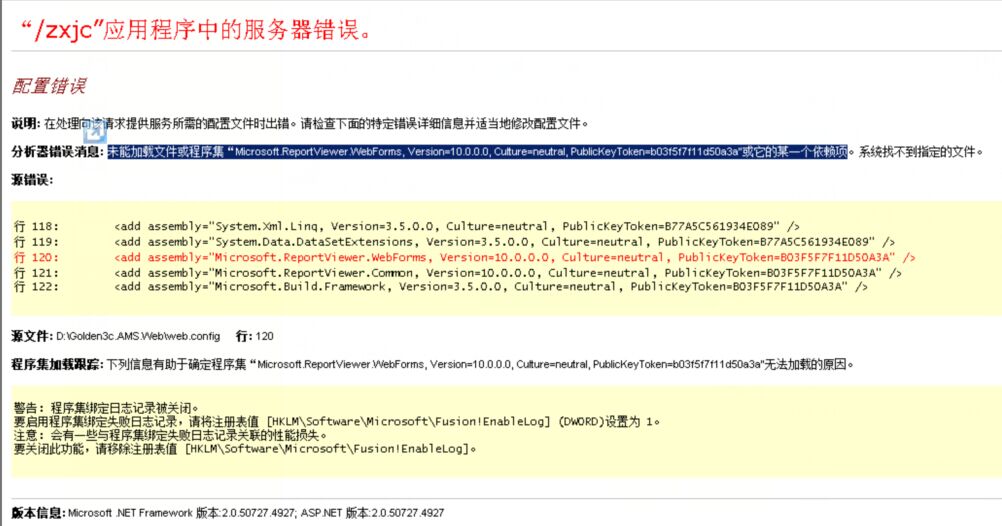Click the 程序集加载跟踪 label
The image size is (1002, 526).
(57, 364)
